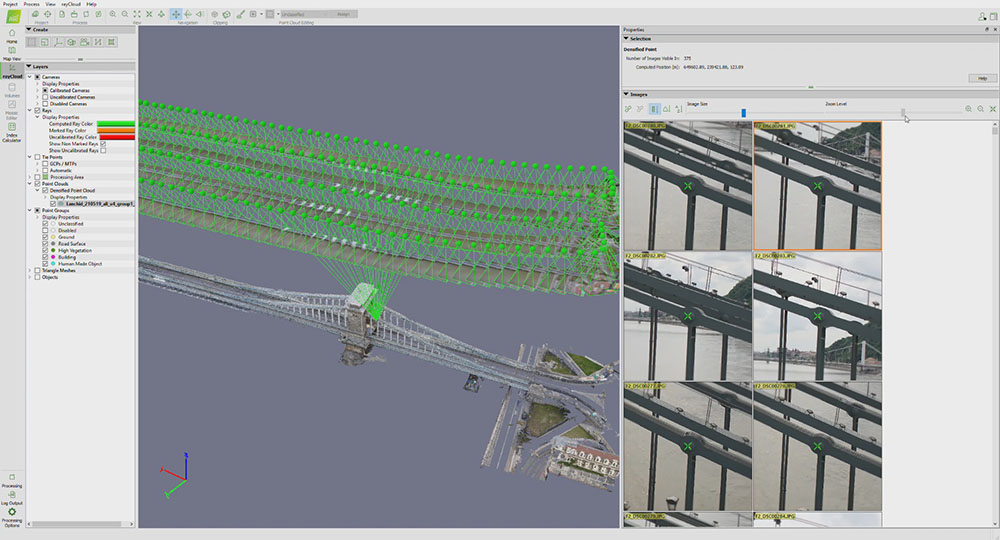The height and width of the screenshot is (540, 1000).
Task: Click the toolbar Zoom Out magnifier
Action: 125,14
